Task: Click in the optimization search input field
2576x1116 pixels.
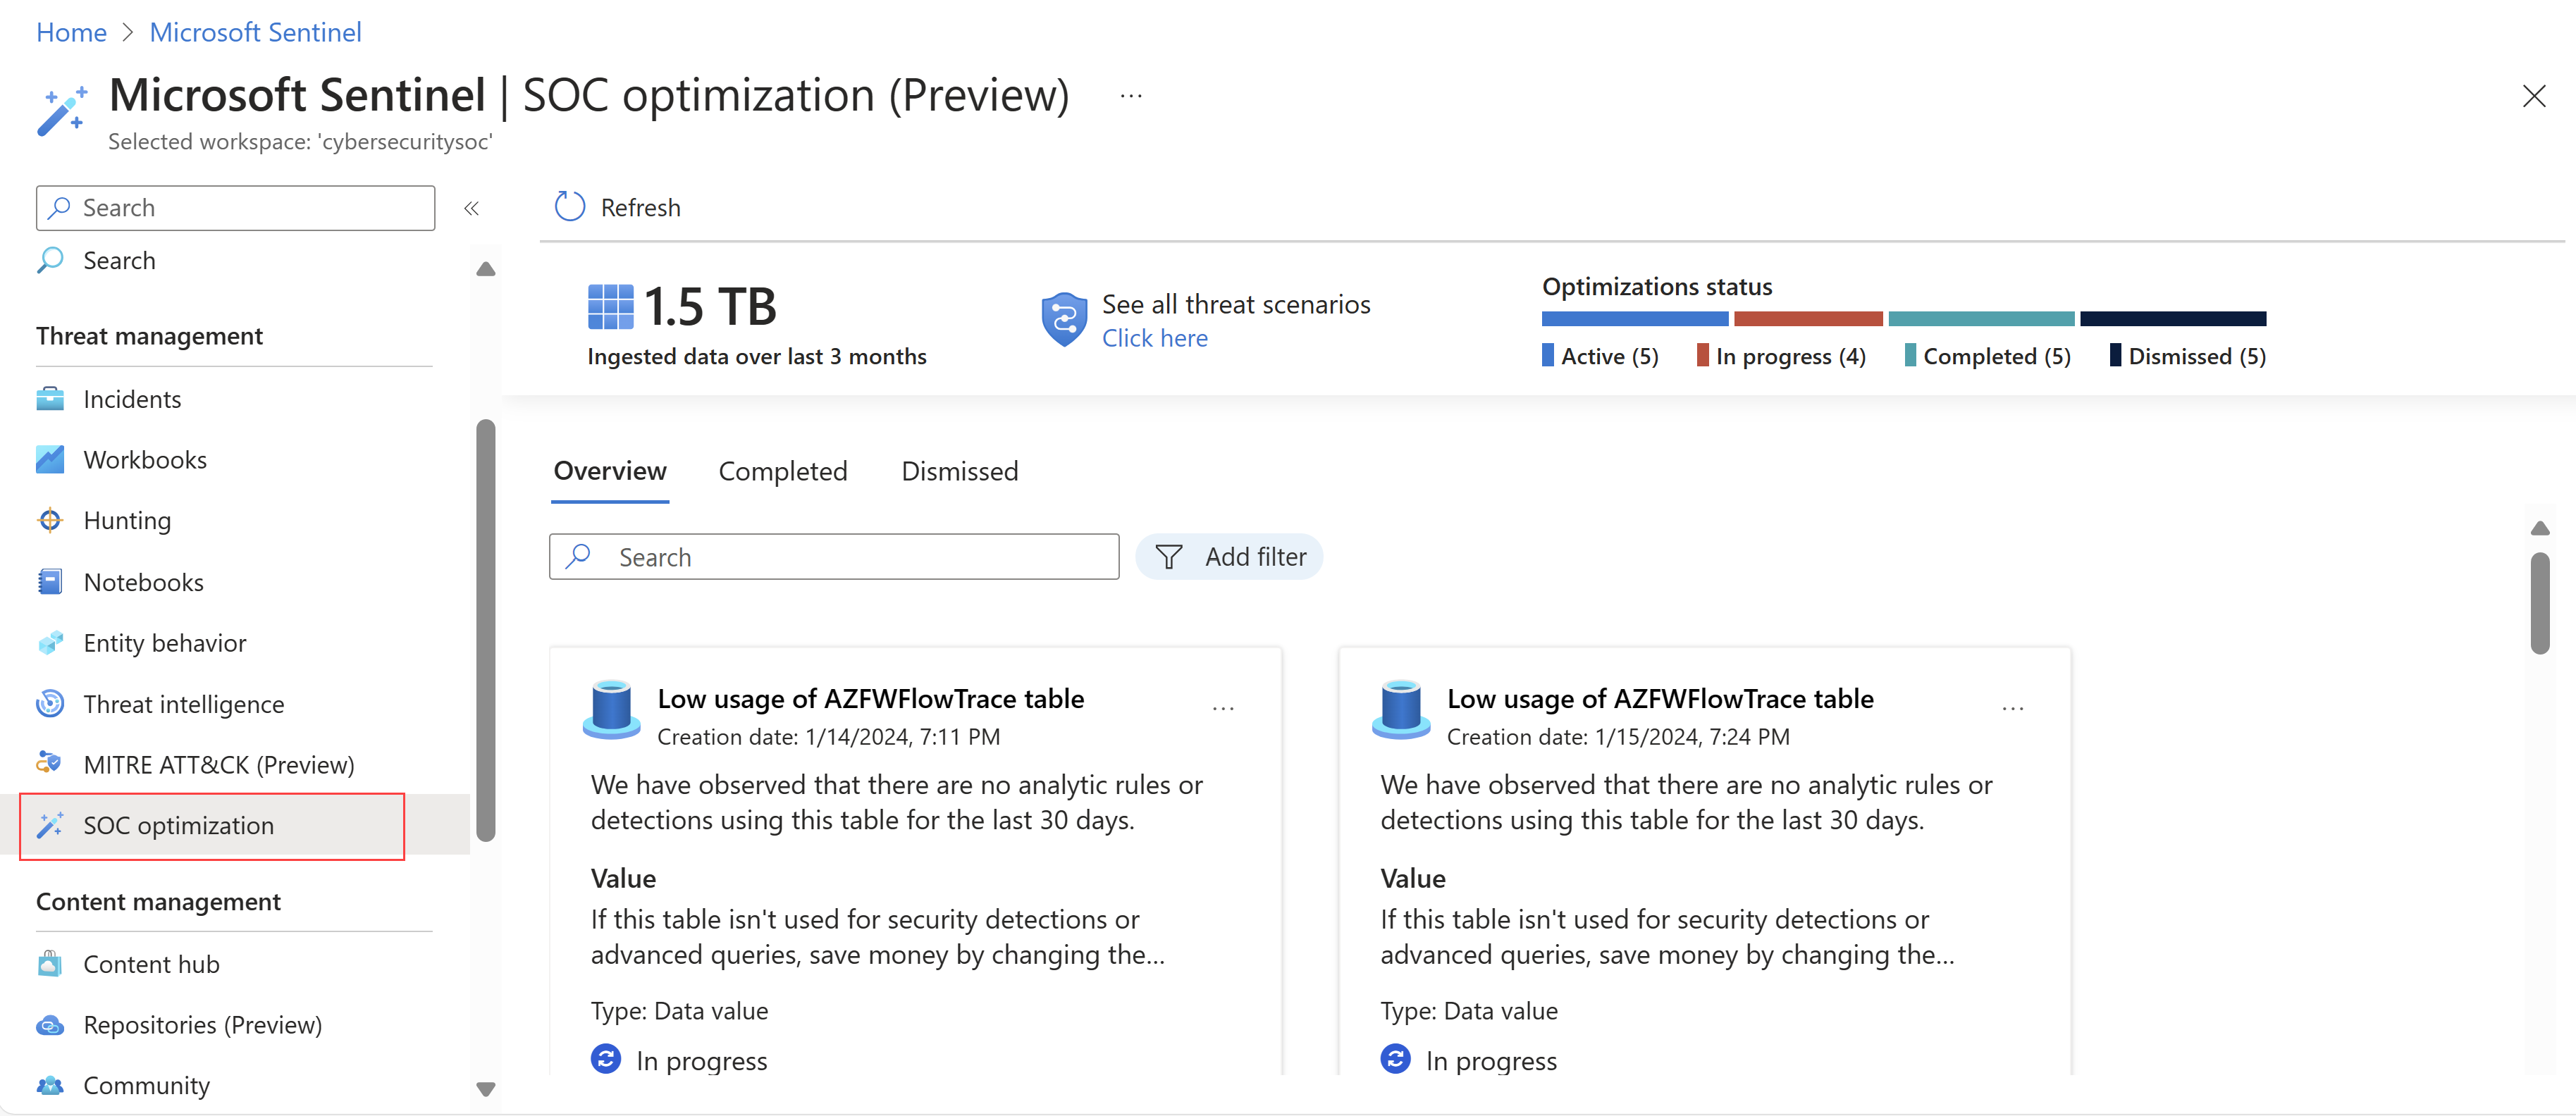Action: tap(836, 554)
